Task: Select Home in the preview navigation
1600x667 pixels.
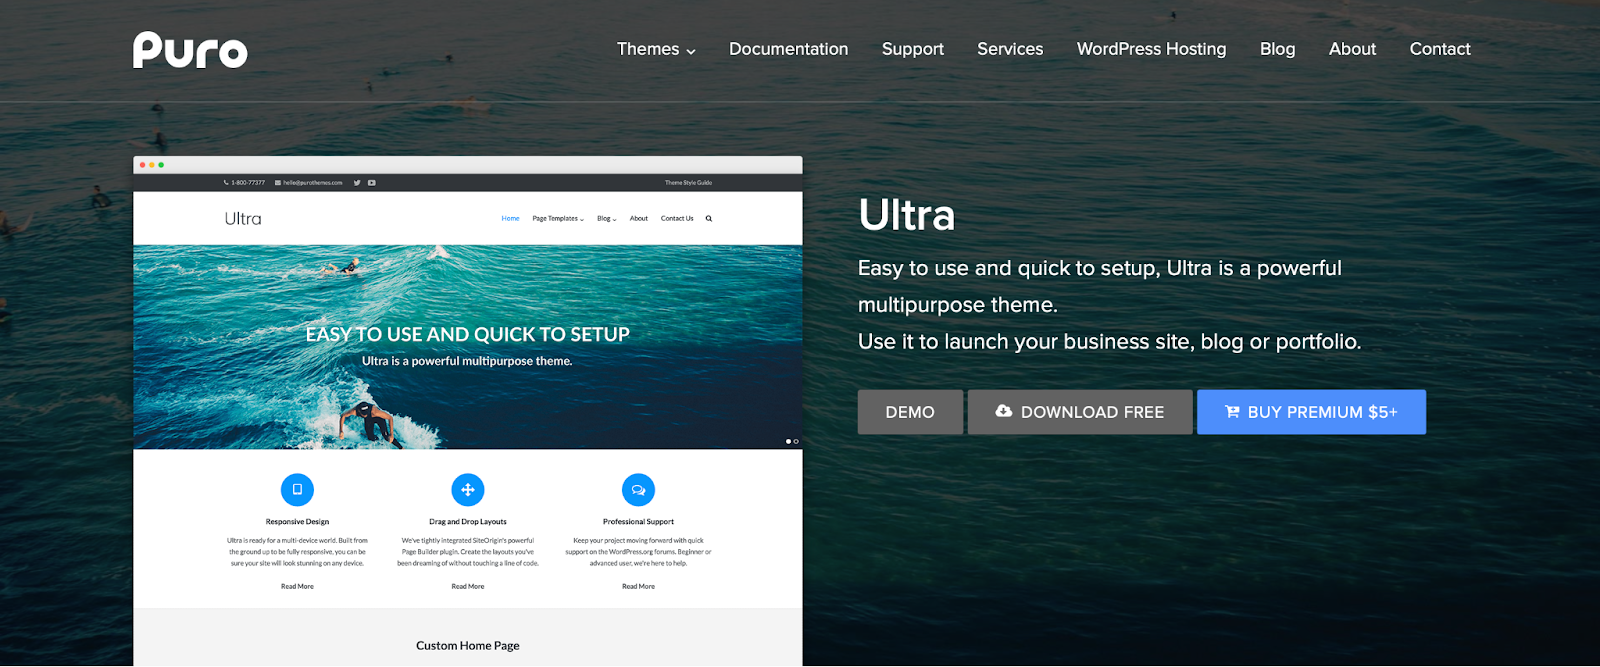Action: tap(510, 218)
